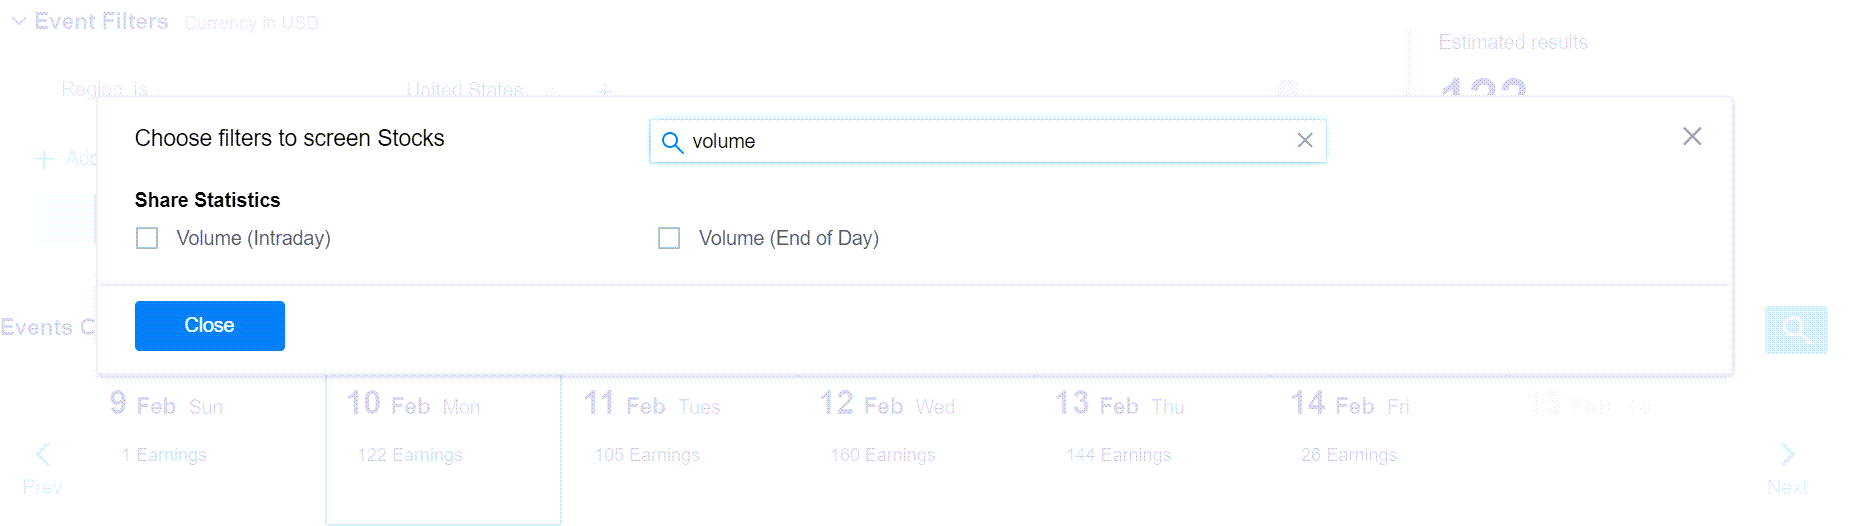Go to previous week arrow
The image size is (1851, 526).
pyautogui.click(x=42, y=455)
